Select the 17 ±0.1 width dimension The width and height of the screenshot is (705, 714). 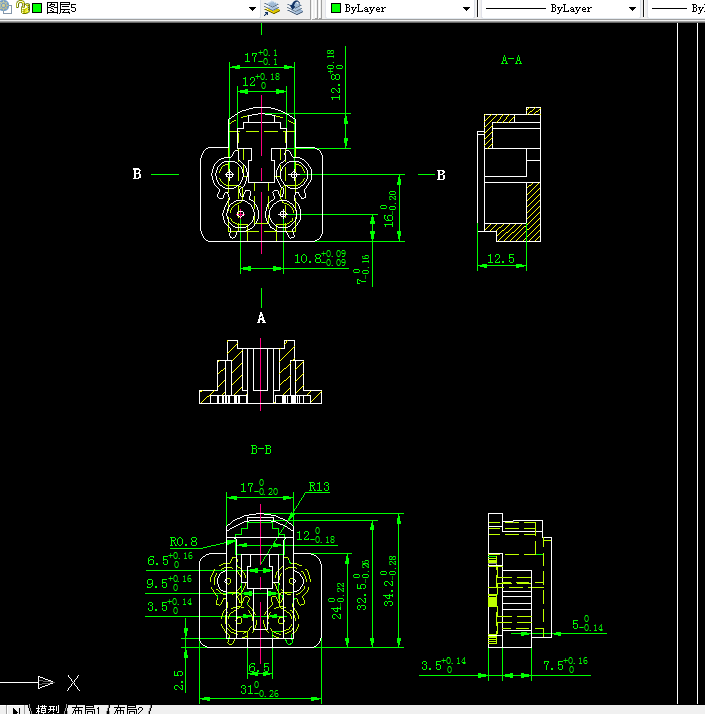(261, 57)
